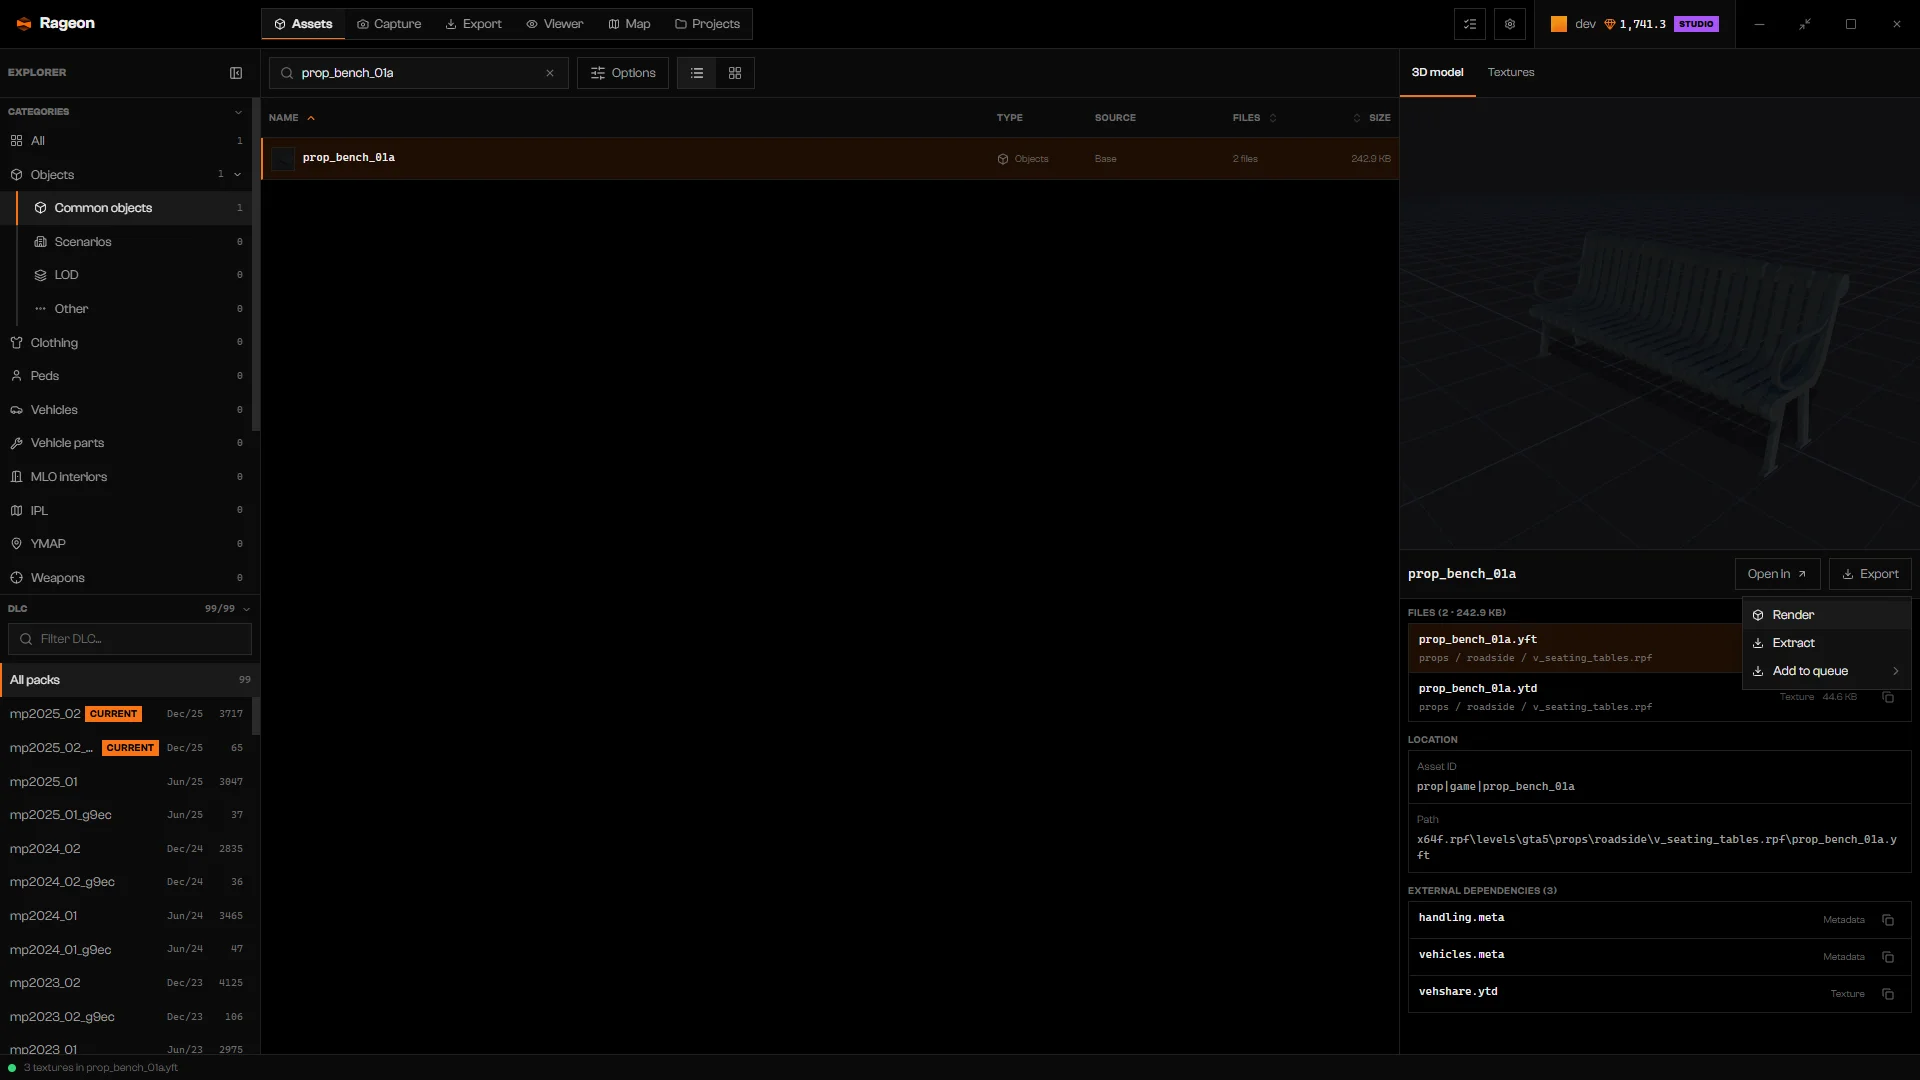1920x1080 pixels.
Task: Select the prop_bench_01a.yft file entry
Action: click(1575, 648)
